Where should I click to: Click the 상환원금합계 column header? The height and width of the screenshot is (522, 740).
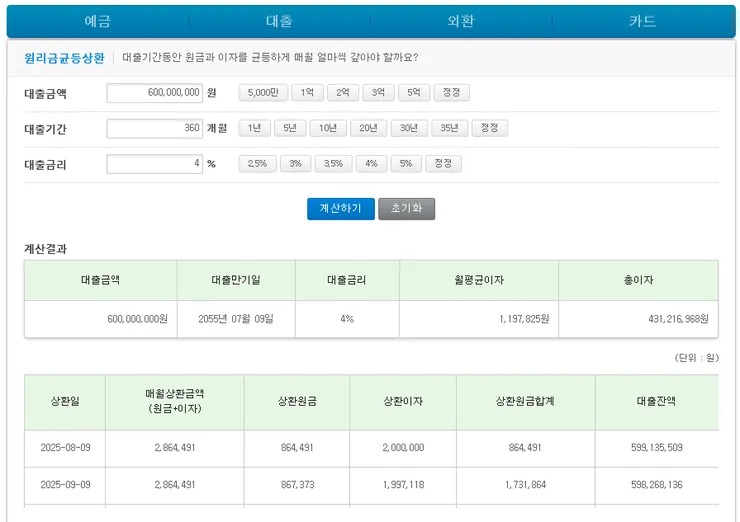pos(525,402)
